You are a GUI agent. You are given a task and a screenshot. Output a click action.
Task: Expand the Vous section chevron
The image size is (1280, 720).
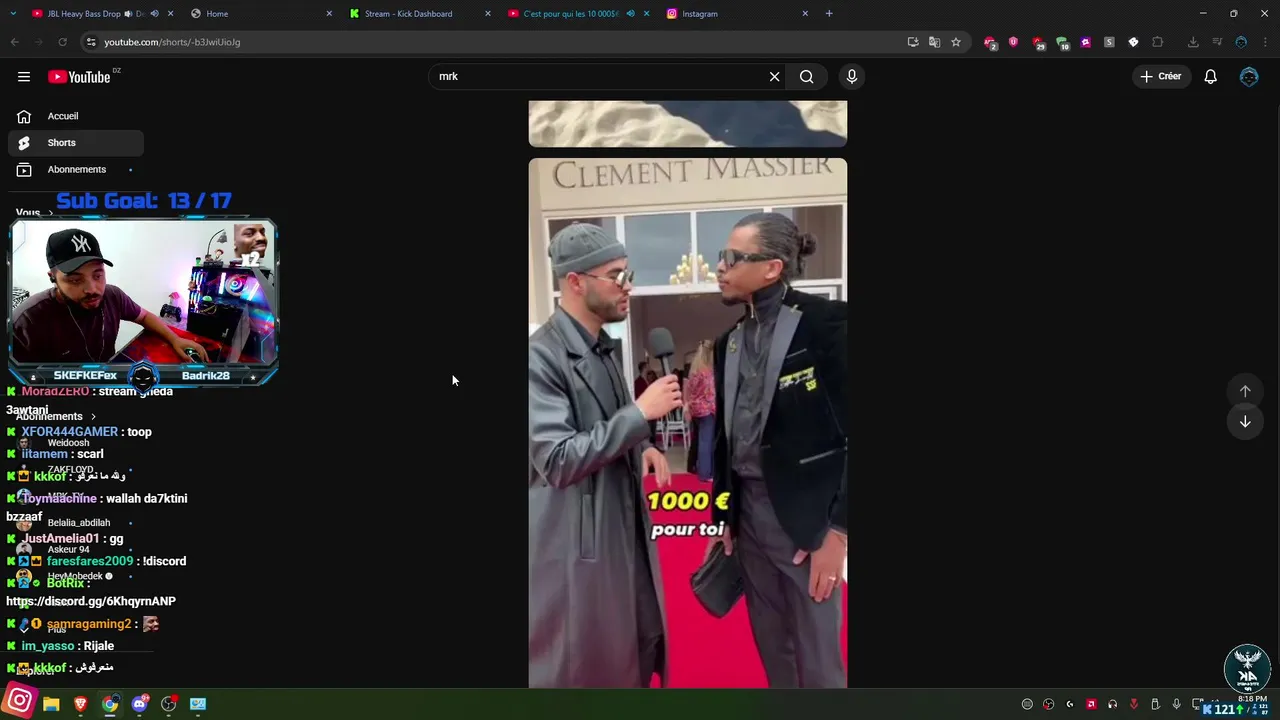(50, 213)
